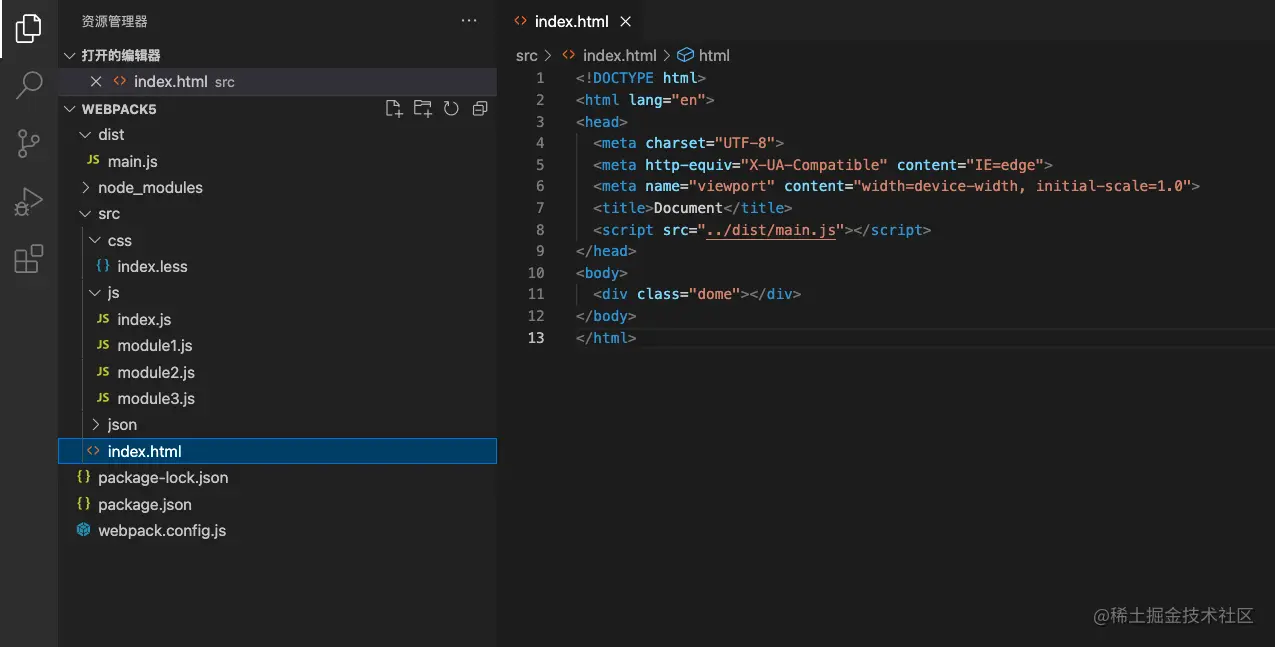1275x647 pixels.
Task: Open the Explorer view in activity bar
Action: click(29, 29)
